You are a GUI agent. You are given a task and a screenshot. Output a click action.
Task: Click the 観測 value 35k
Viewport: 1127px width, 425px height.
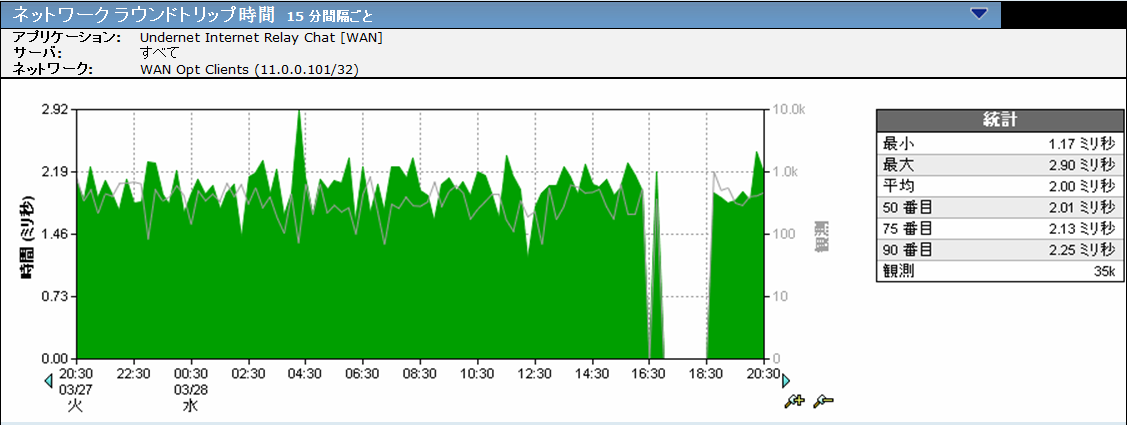click(x=1105, y=271)
